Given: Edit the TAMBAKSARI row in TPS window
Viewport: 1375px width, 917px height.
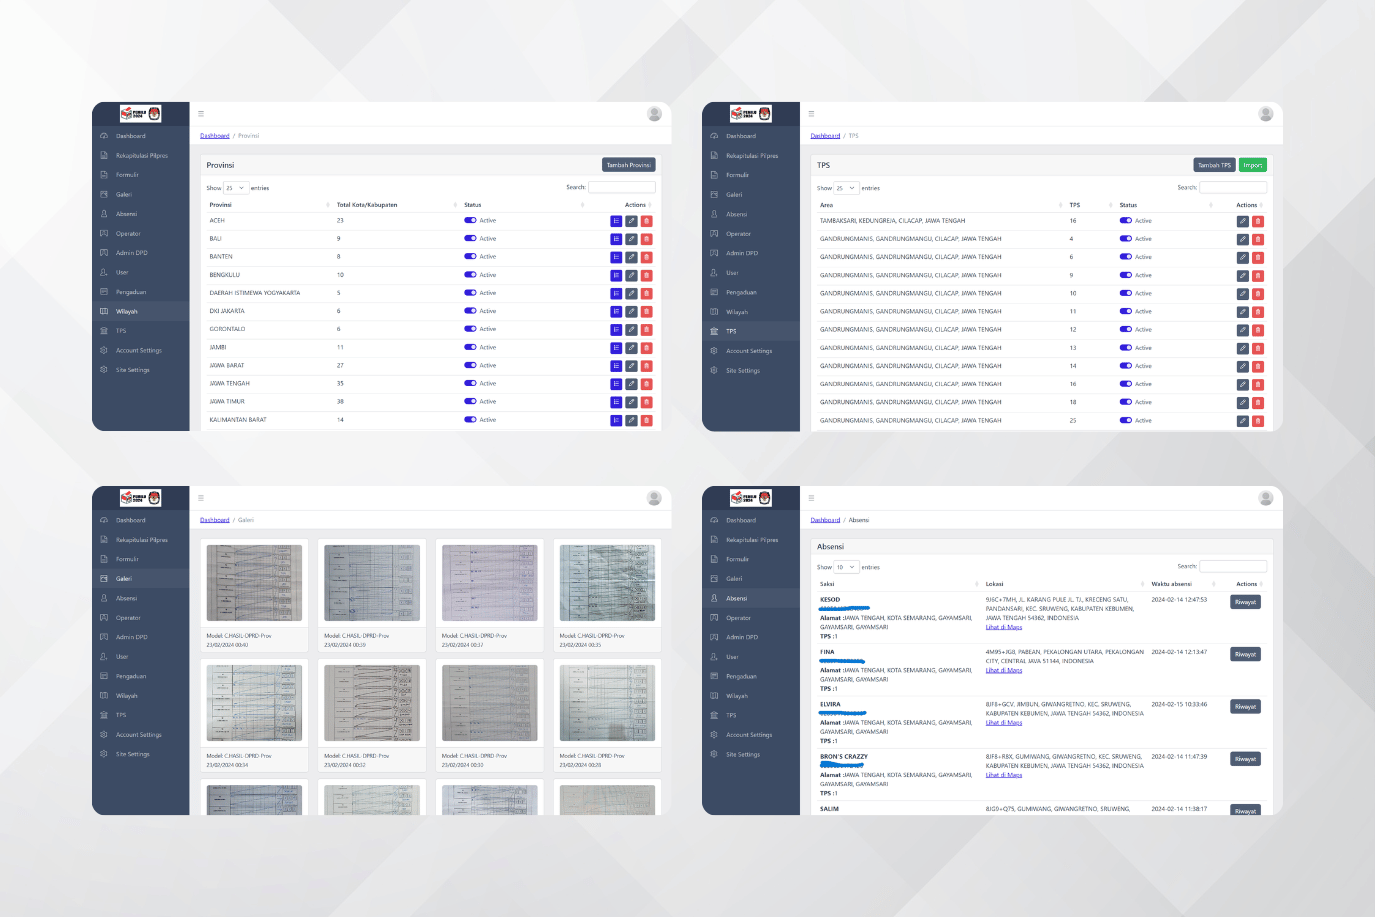Looking at the screenshot, I should click(1242, 221).
